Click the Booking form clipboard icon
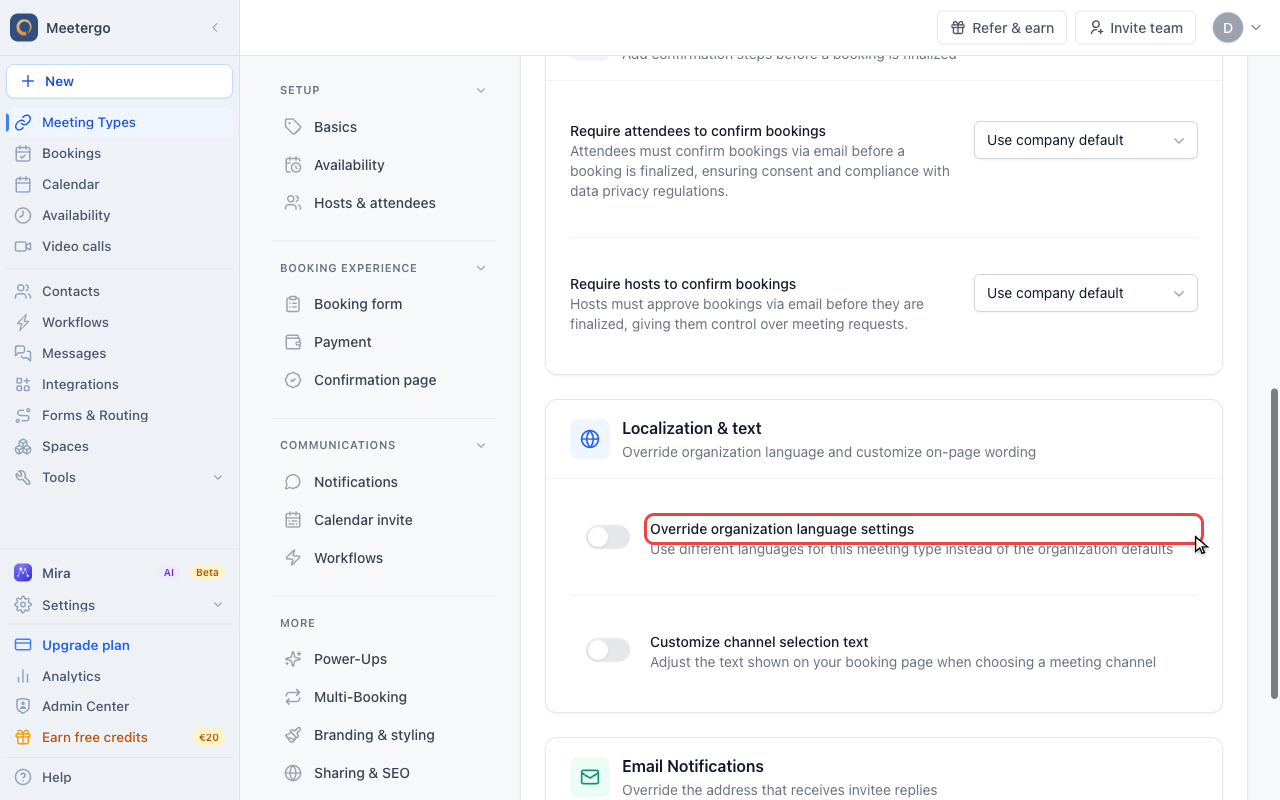The height and width of the screenshot is (800, 1280). coord(293,304)
